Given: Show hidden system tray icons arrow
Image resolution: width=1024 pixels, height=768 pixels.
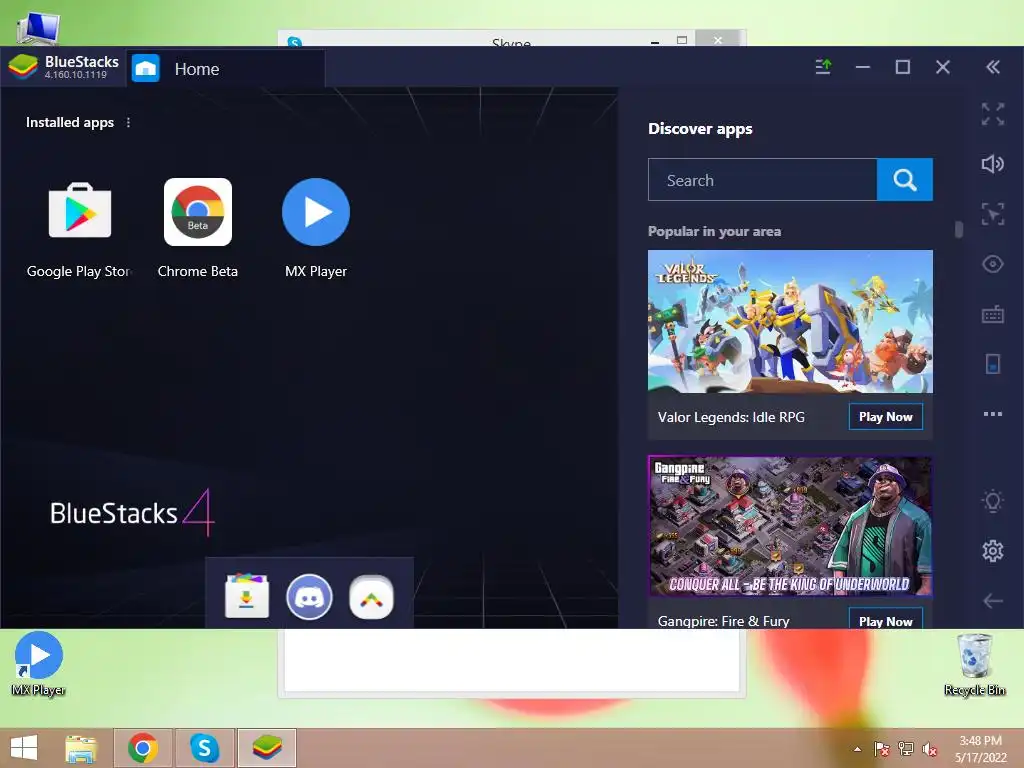Looking at the screenshot, I should [857, 749].
